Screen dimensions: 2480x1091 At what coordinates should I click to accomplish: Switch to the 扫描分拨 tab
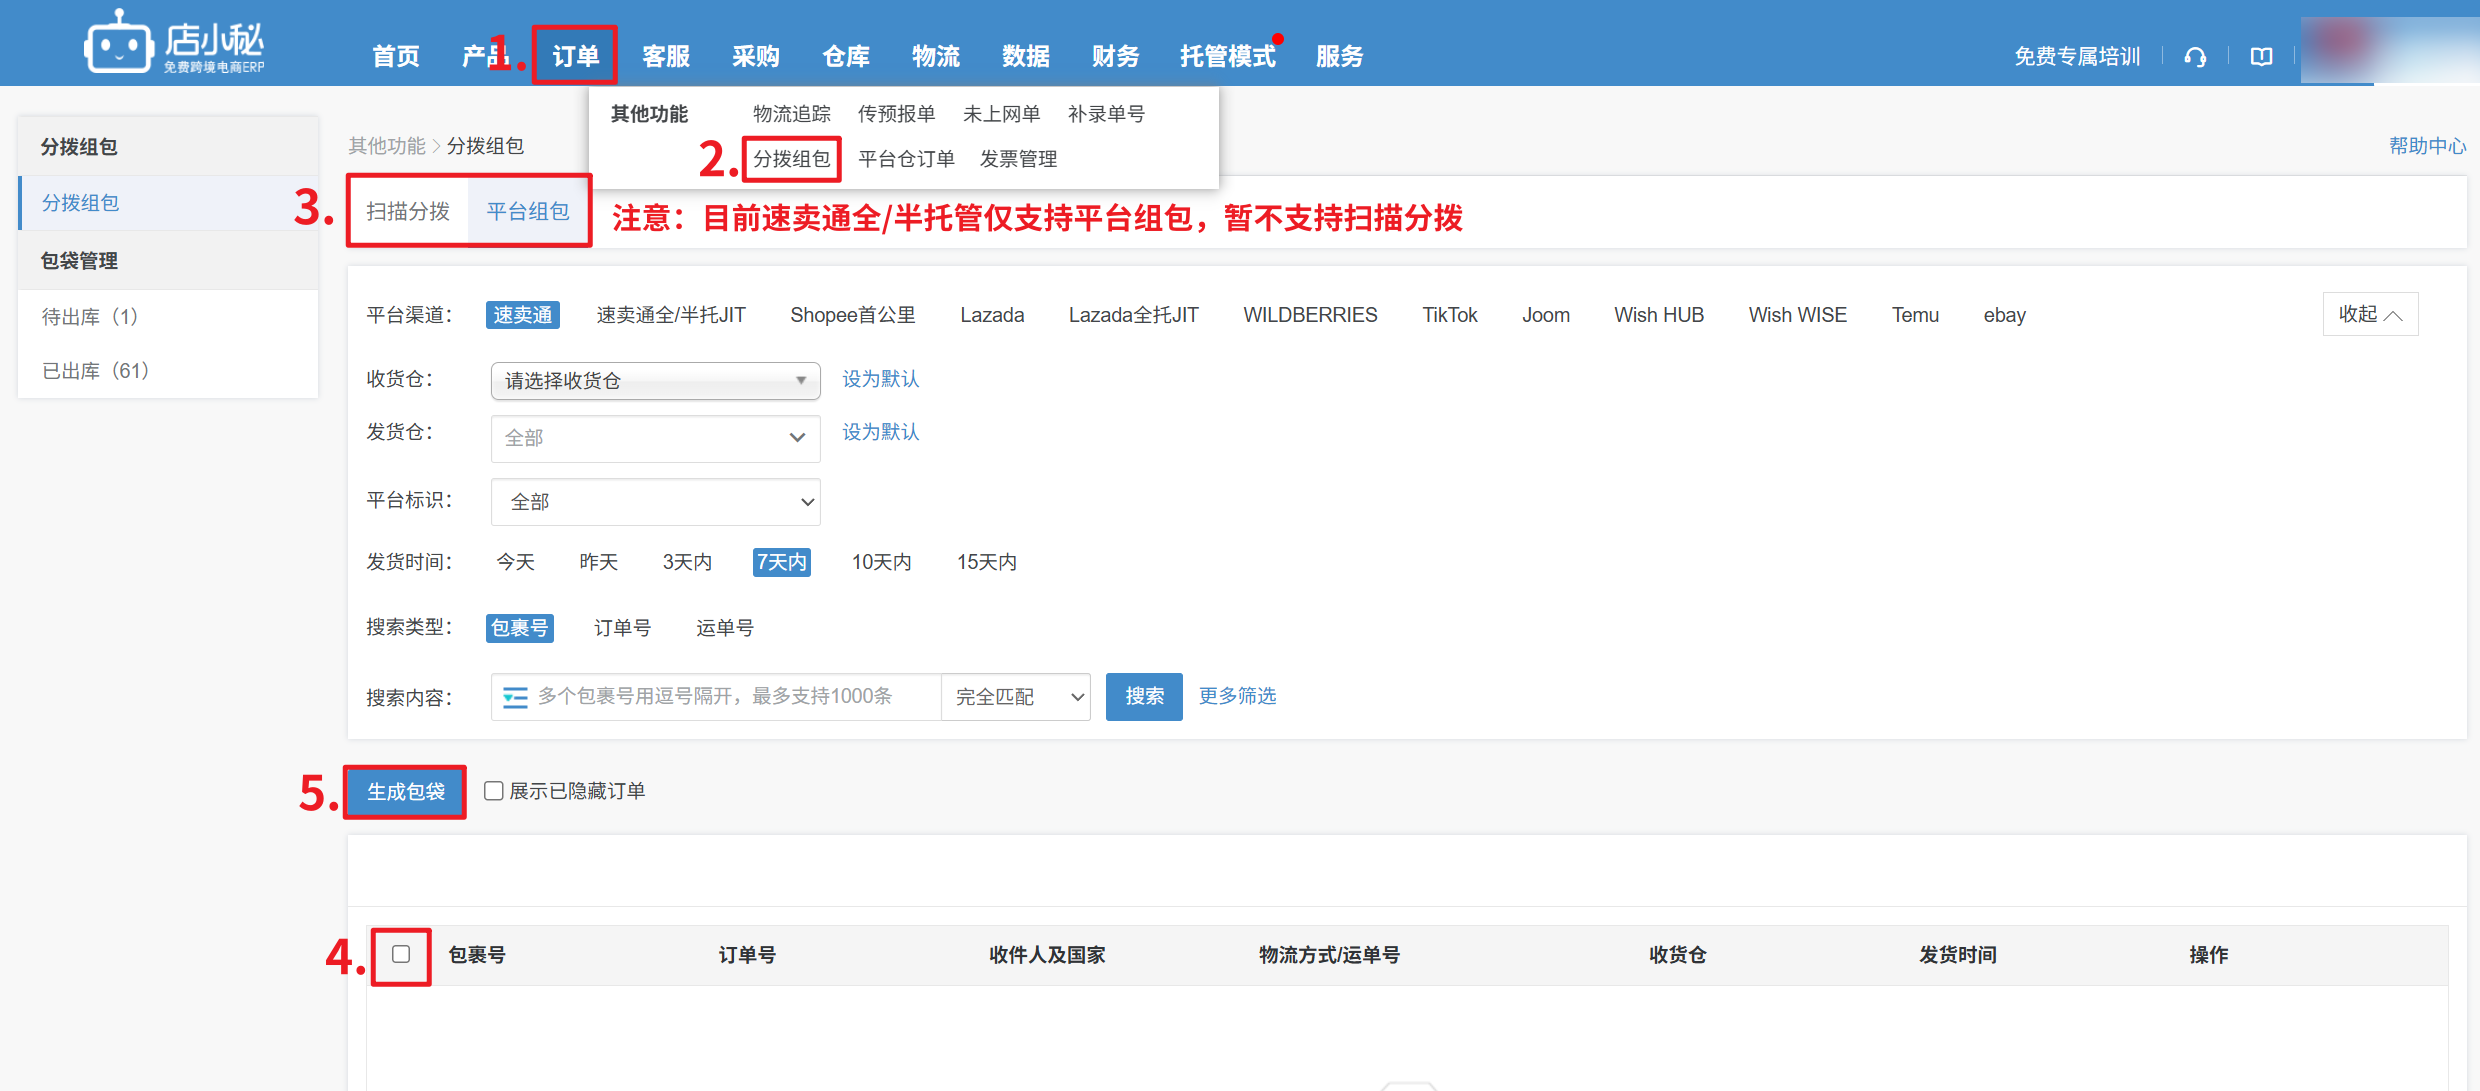tap(408, 211)
